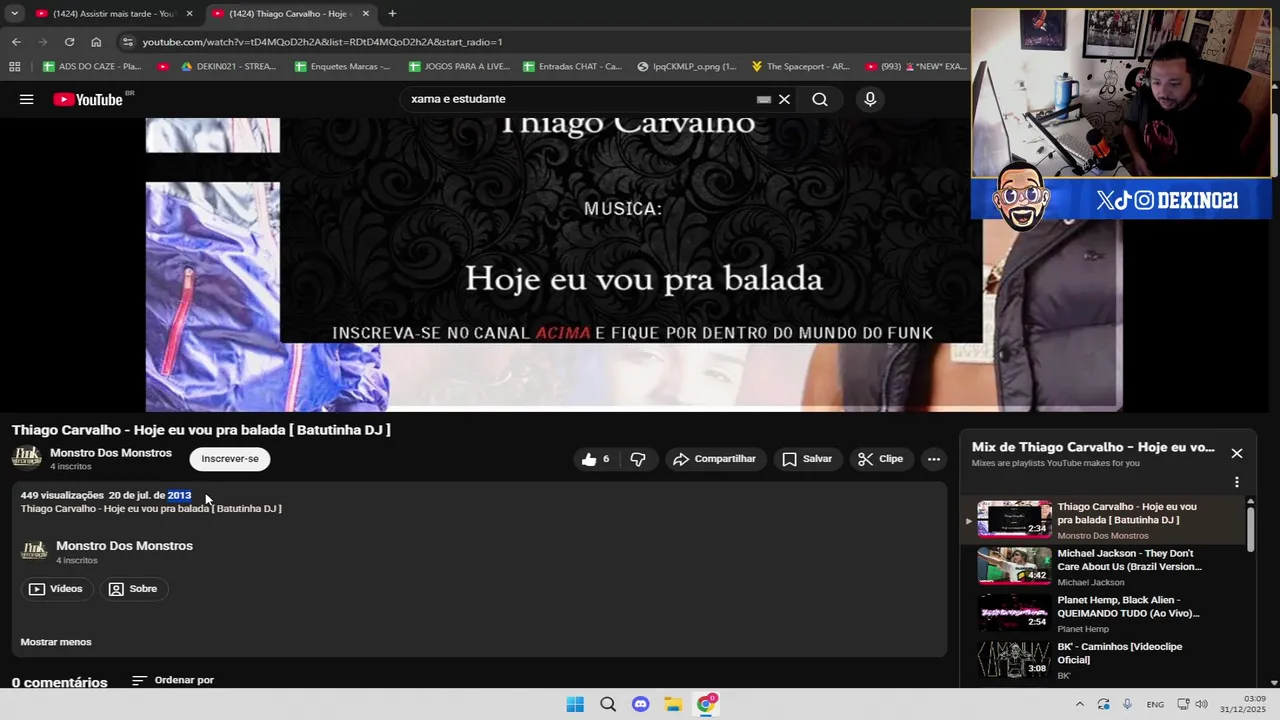1280x720 pixels.
Task: Open Entradas CHAT bookmark
Action: coord(572,67)
